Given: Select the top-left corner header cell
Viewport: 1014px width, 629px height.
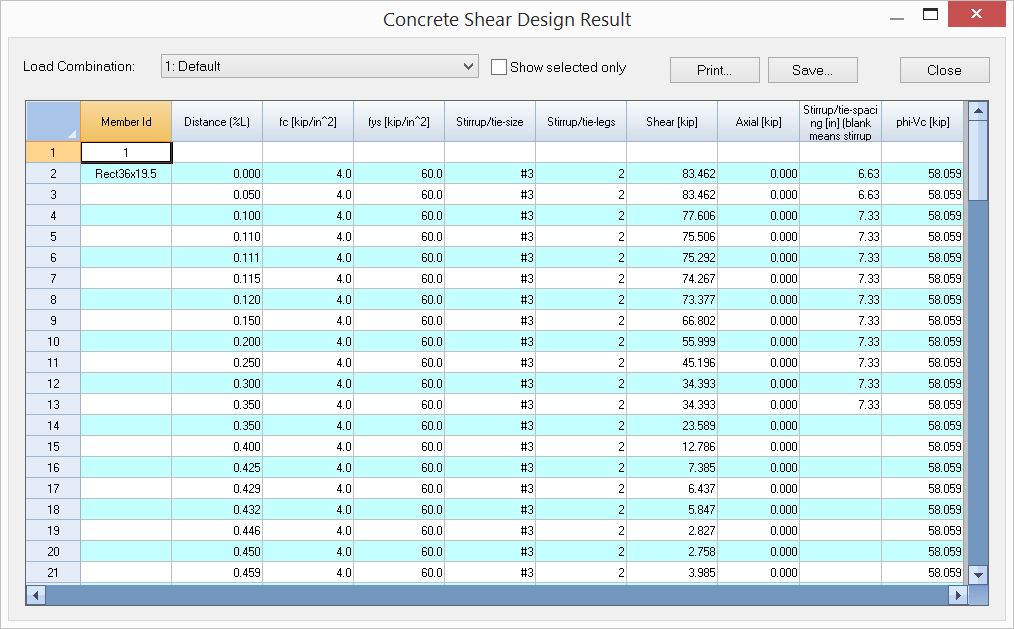Looking at the screenshot, I should (53, 120).
